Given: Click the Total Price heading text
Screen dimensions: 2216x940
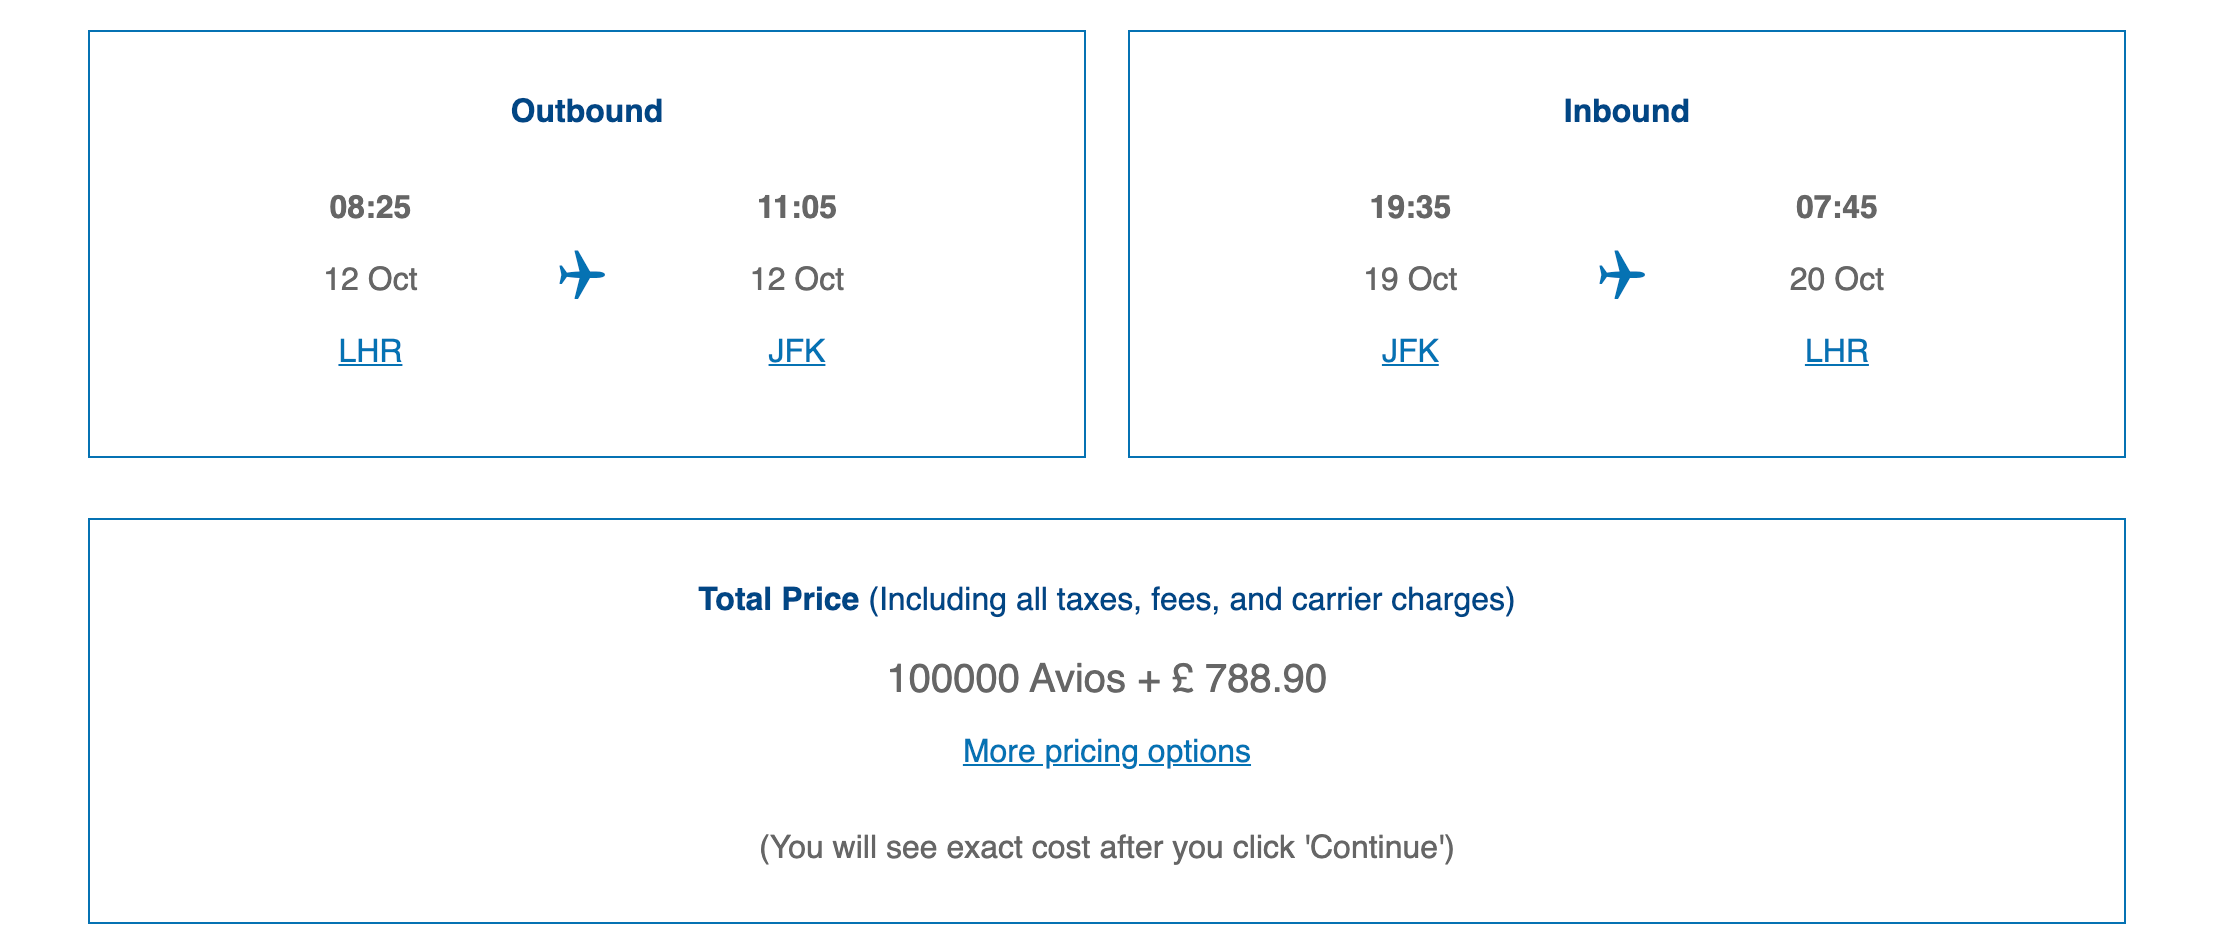Looking at the screenshot, I should [x=778, y=599].
